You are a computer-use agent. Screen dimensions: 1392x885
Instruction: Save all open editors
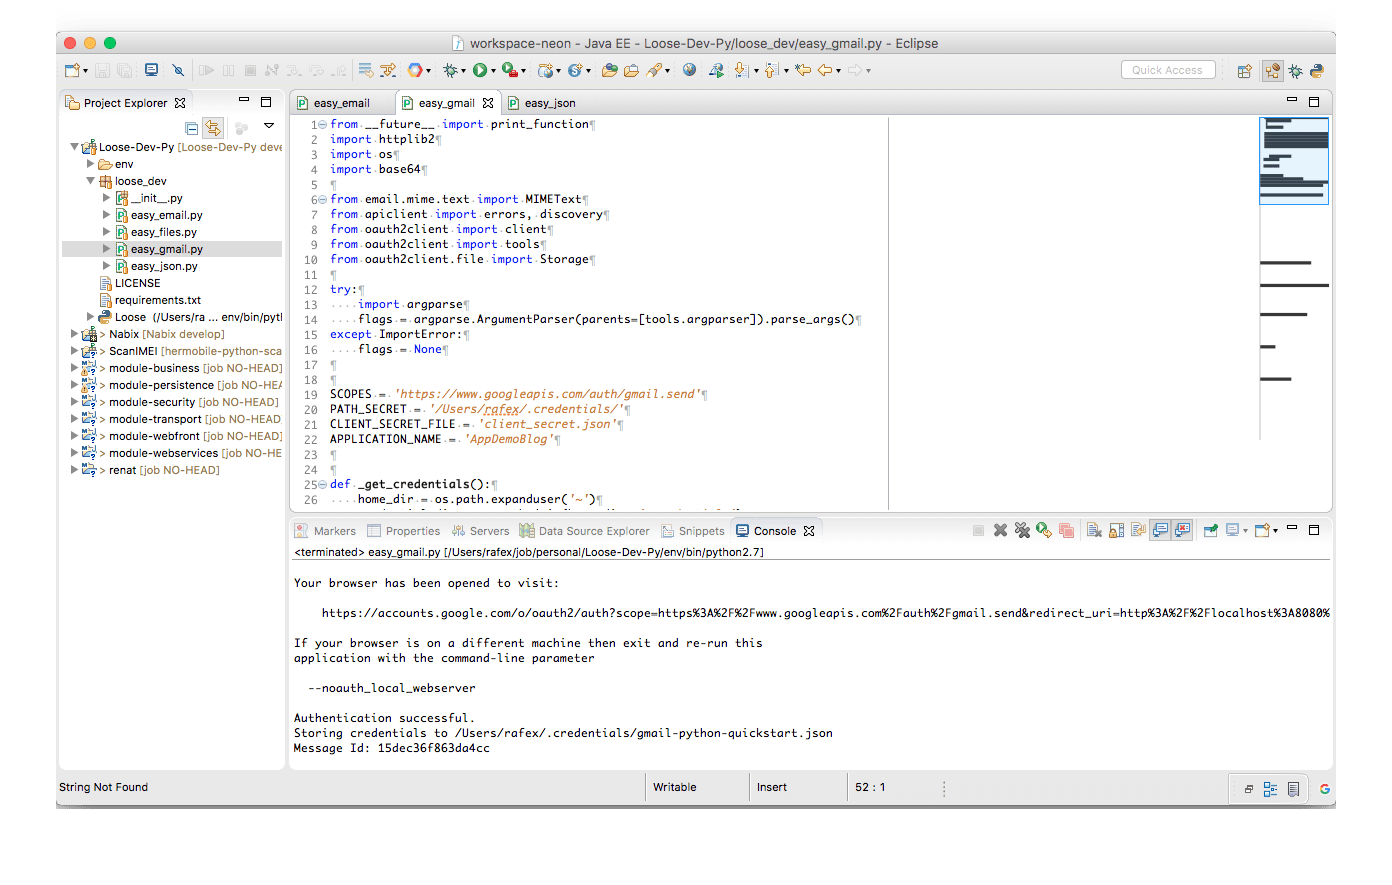[x=126, y=70]
